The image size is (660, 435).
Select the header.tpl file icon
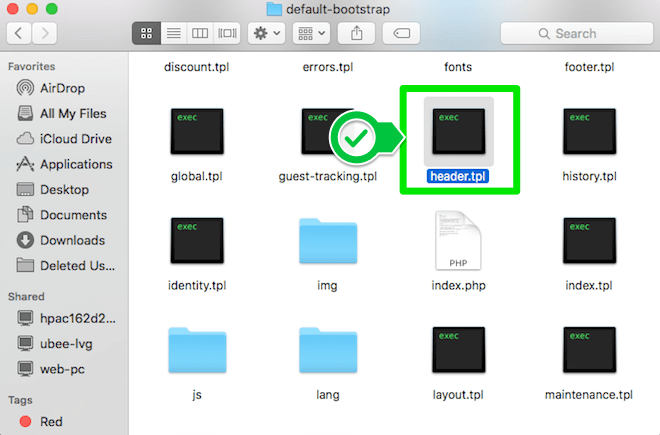coord(459,131)
